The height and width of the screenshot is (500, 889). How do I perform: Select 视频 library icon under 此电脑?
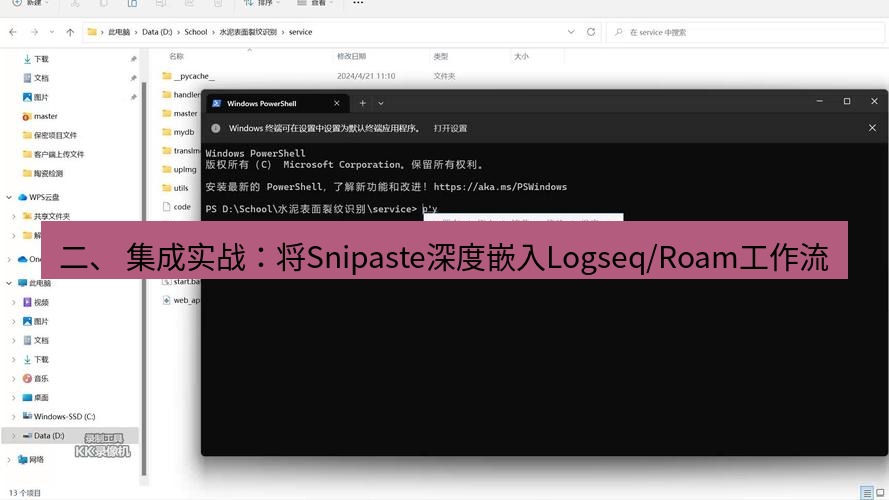click(27, 303)
